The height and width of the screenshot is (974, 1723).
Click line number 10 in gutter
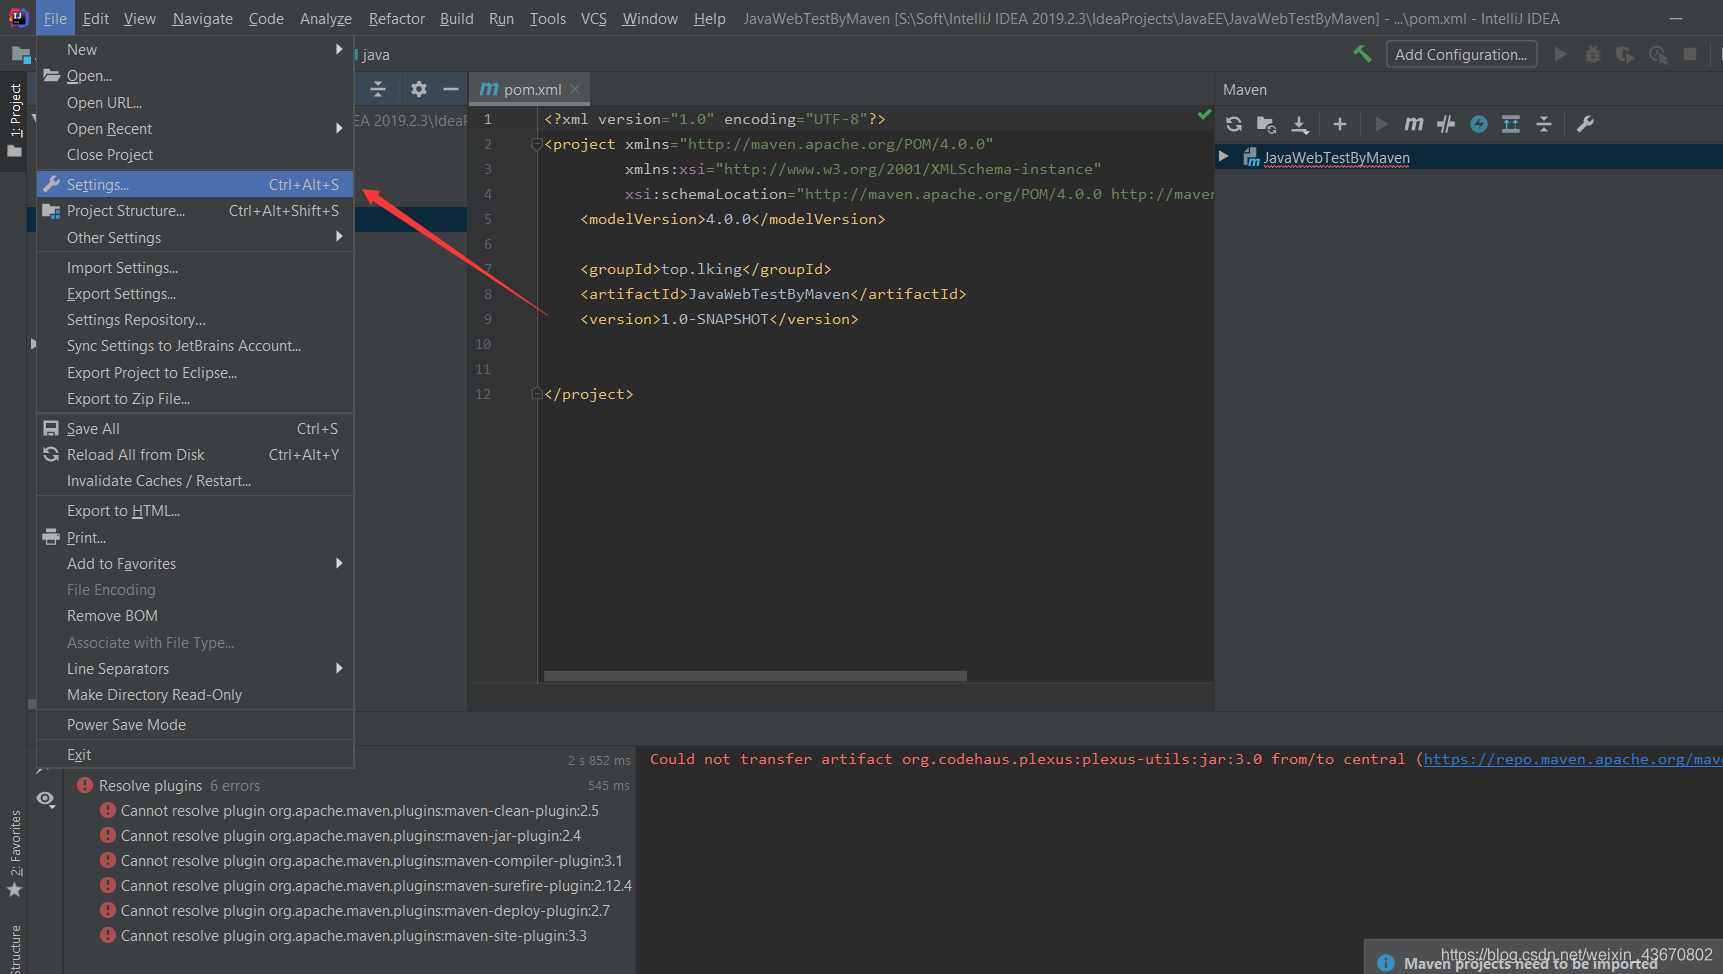[483, 344]
